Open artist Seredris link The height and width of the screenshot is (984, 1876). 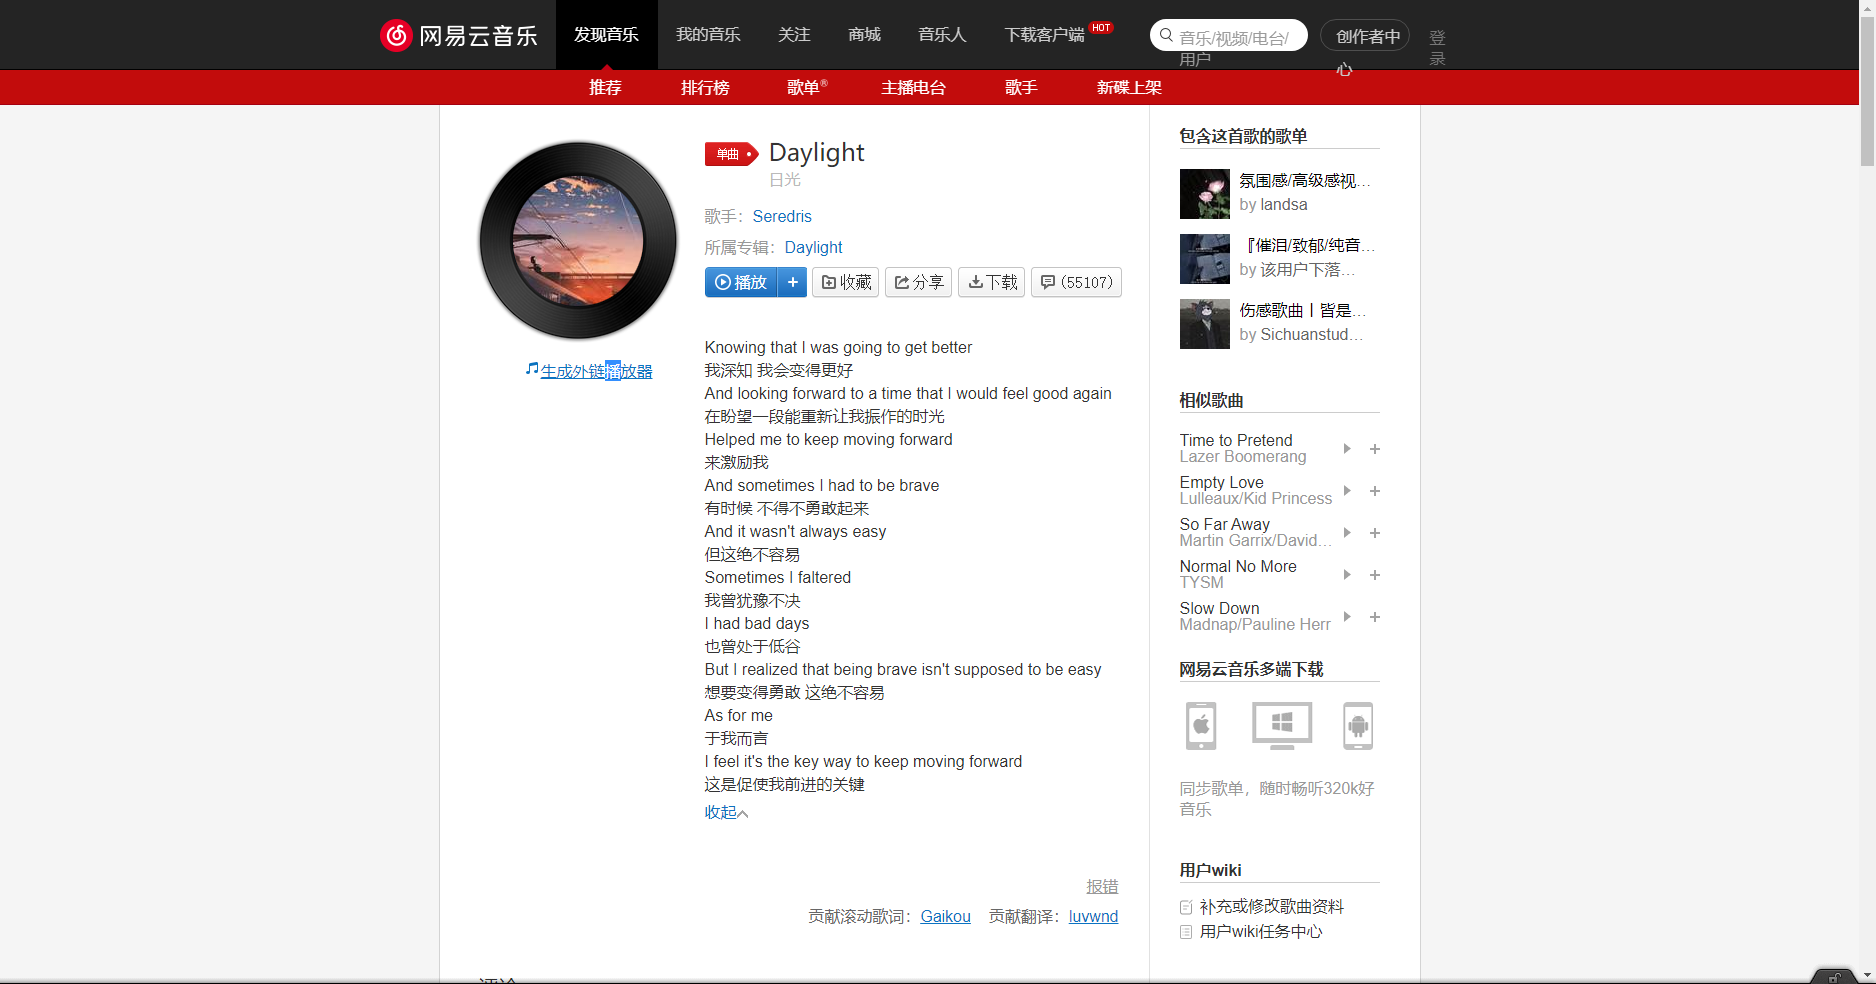(x=782, y=216)
